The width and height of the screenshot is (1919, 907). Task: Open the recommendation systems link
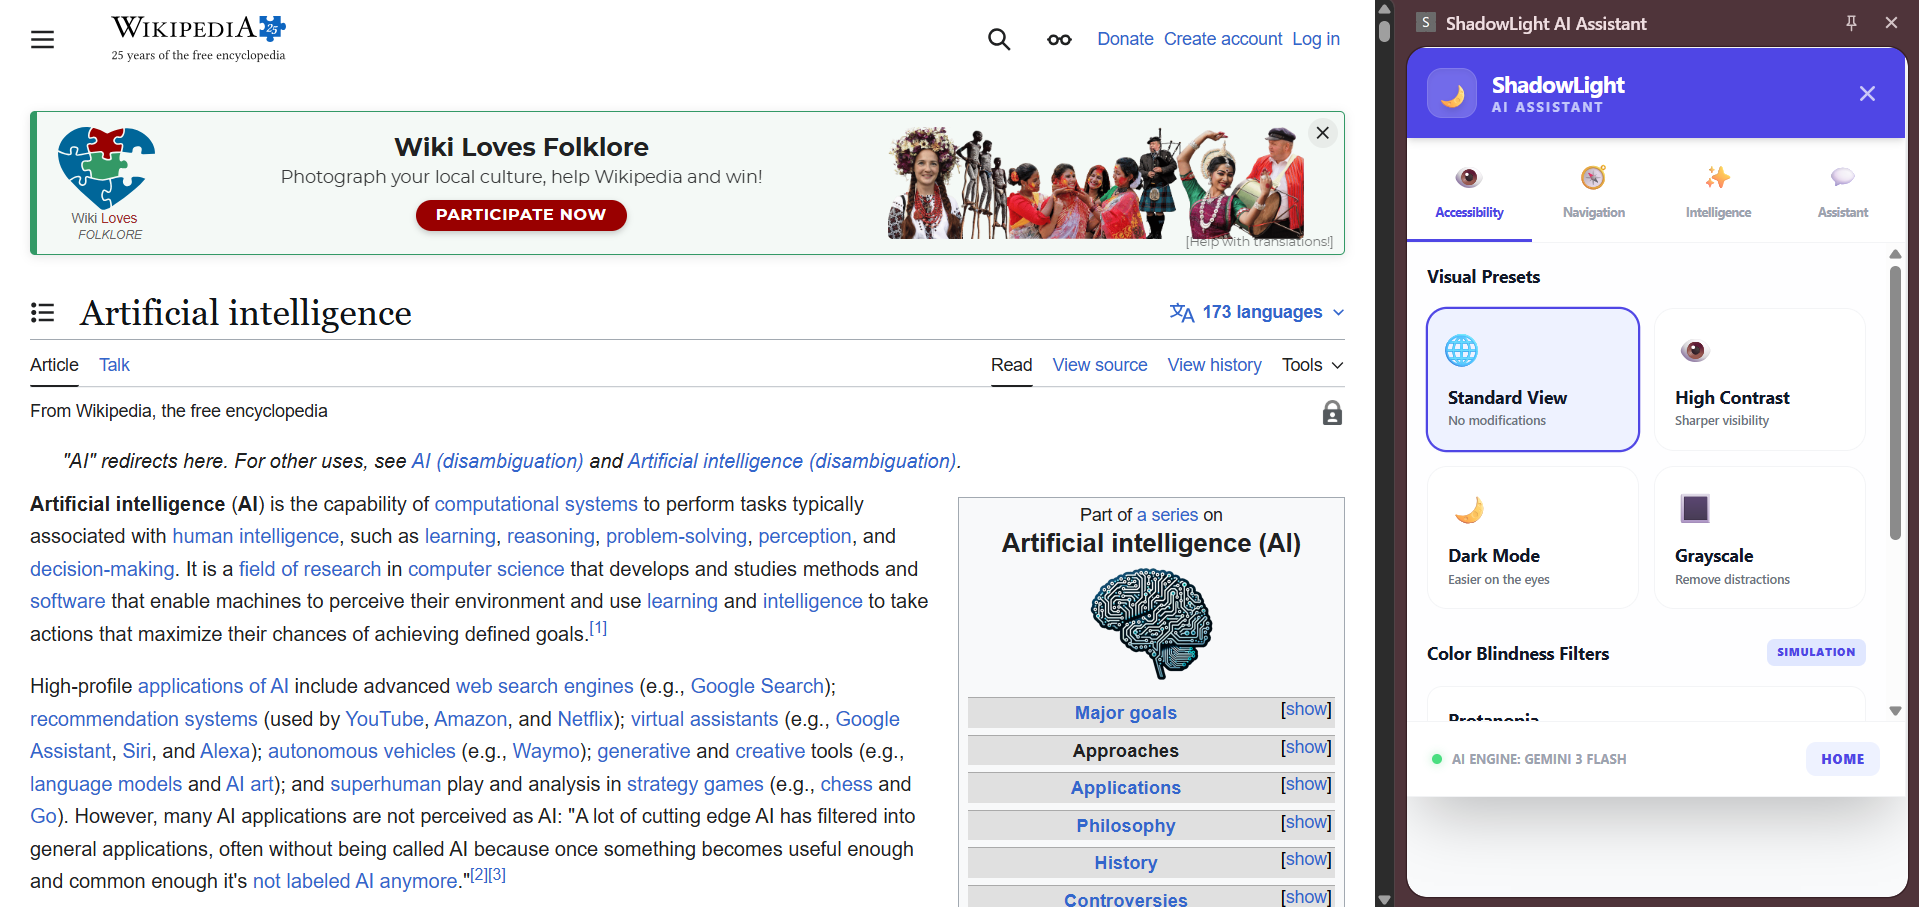(144, 719)
